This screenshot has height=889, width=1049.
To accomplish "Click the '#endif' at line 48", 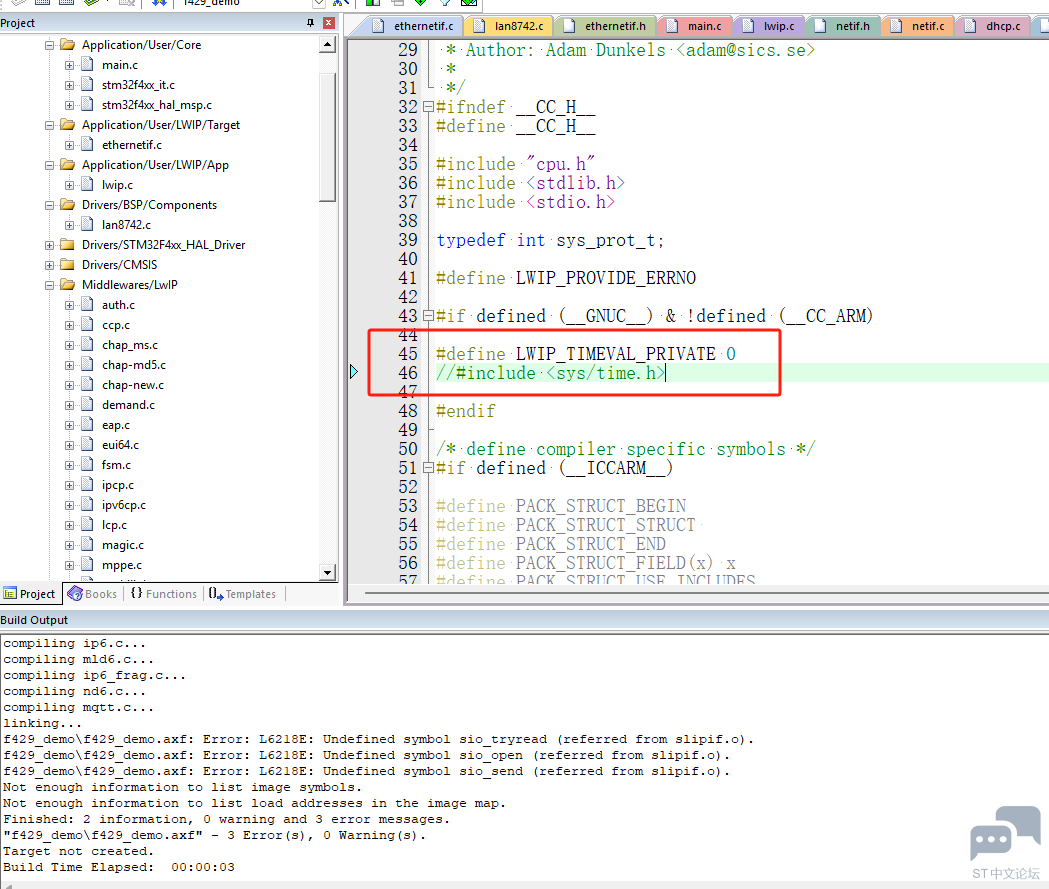I will 466,411.
